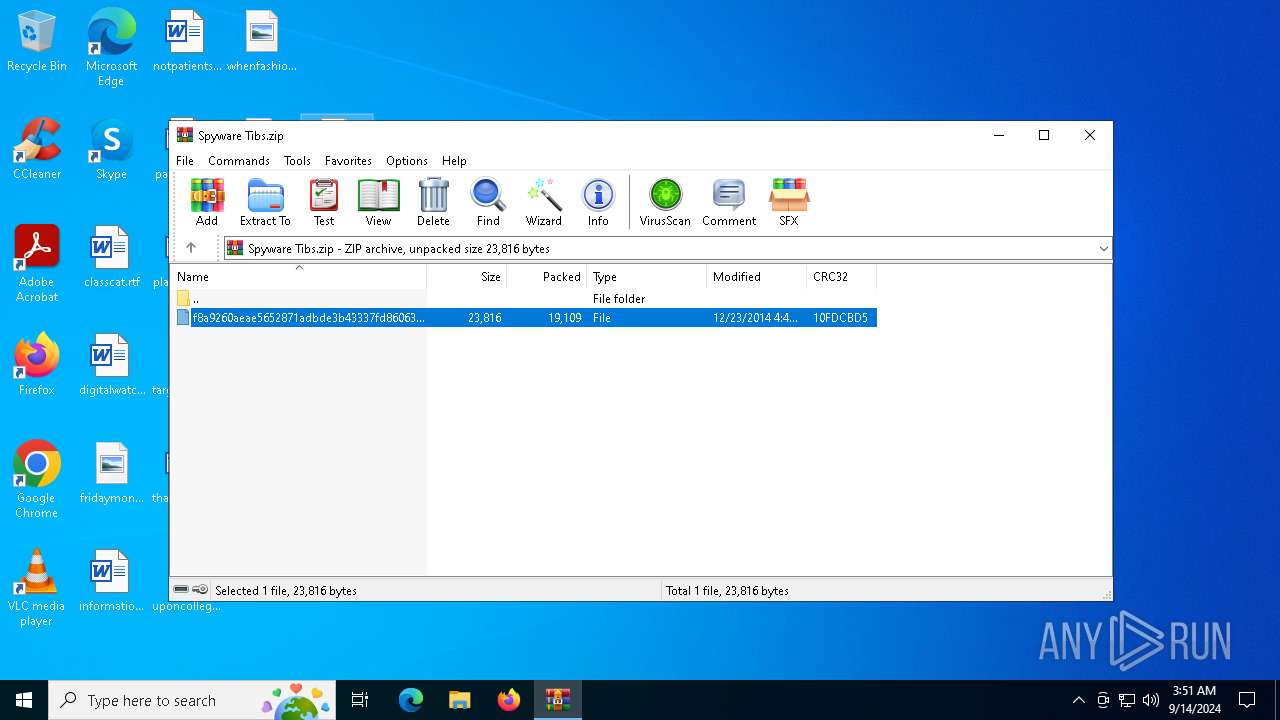The height and width of the screenshot is (720, 1280).
Task: Sort by the Packed column header
Action: tap(547, 277)
